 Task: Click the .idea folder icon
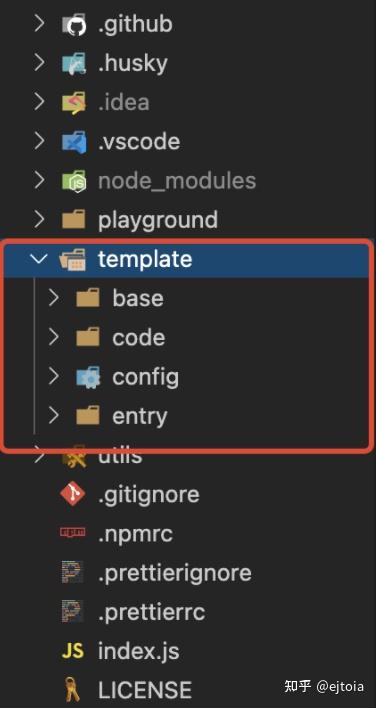(x=74, y=102)
